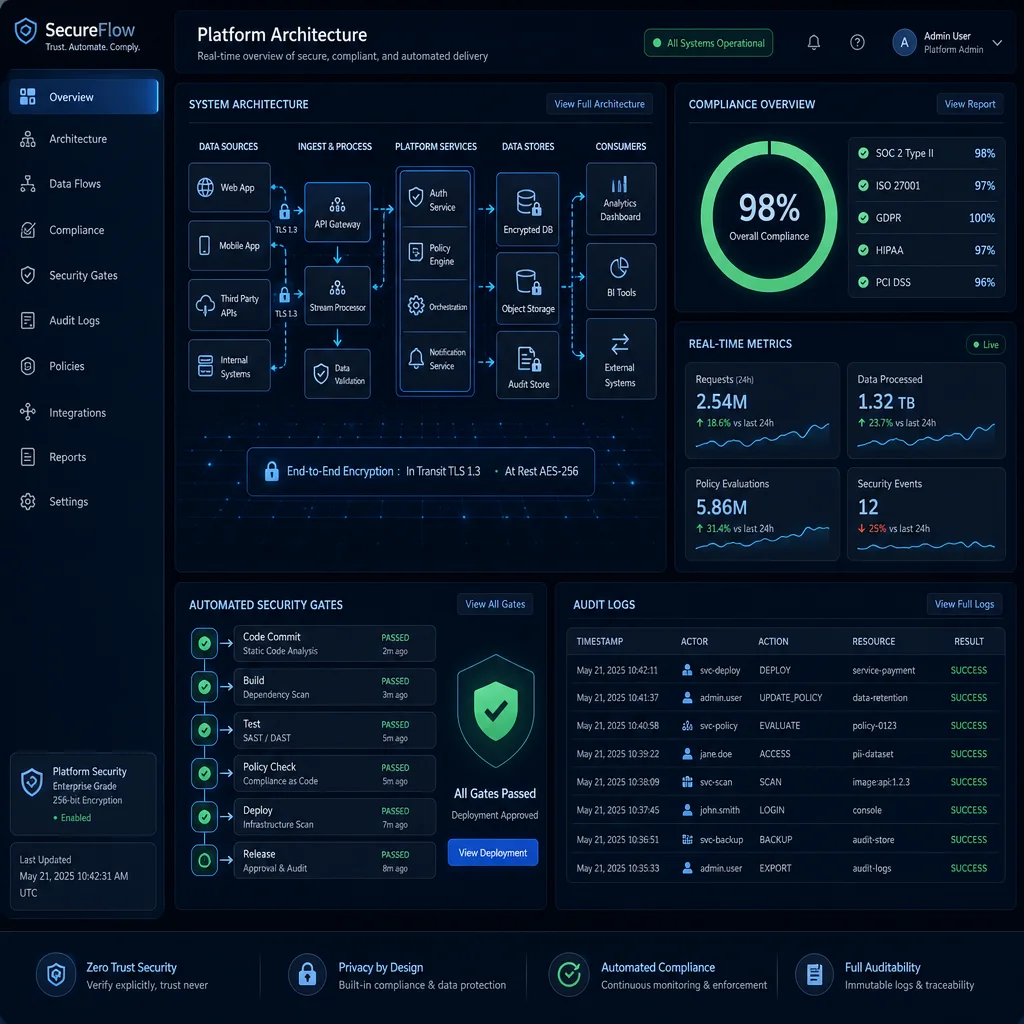Select the Object Storage node
The height and width of the screenshot is (1024, 1024).
pos(528,289)
